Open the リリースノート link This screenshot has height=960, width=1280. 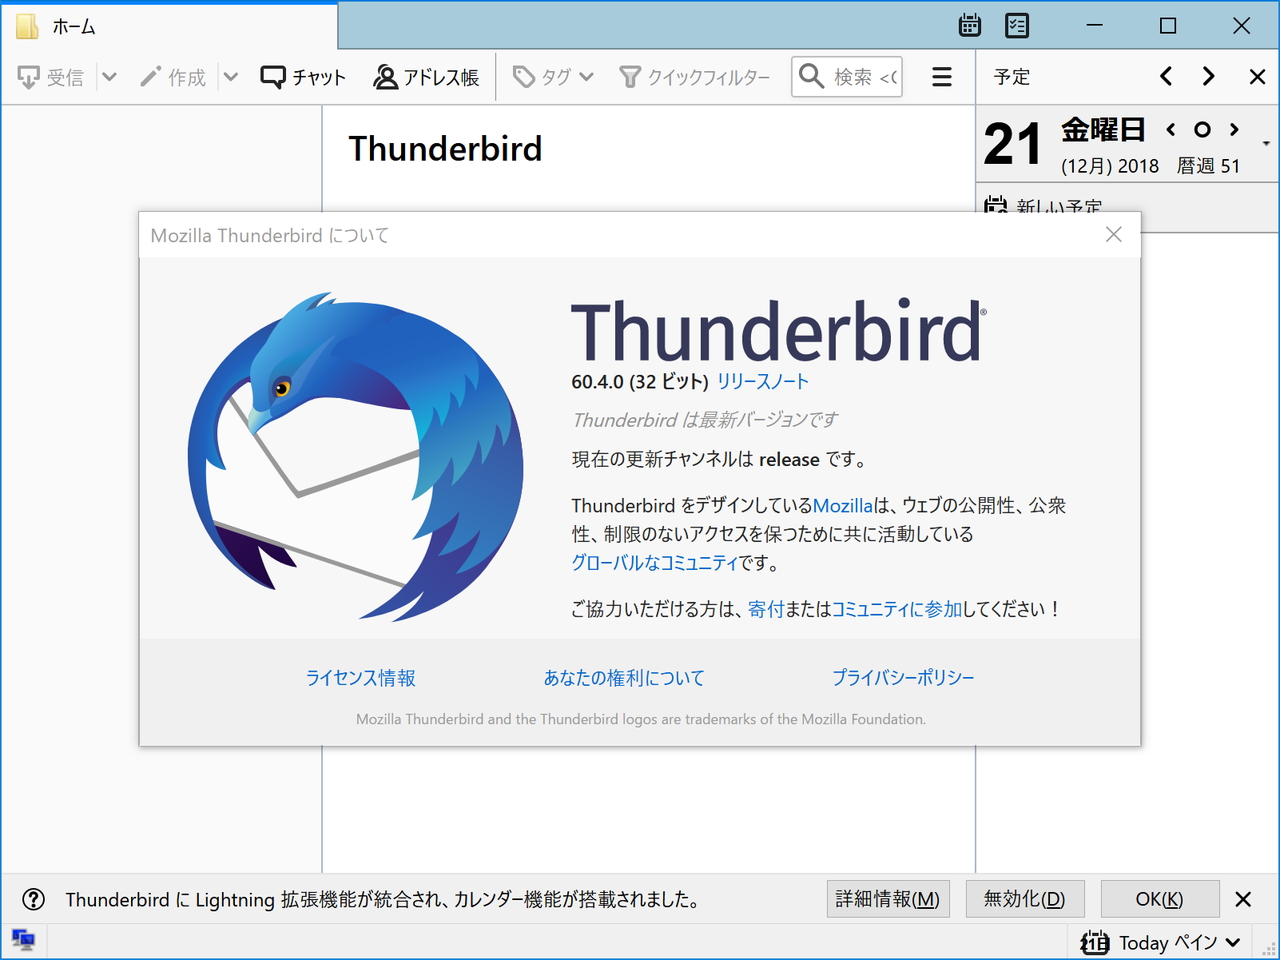coord(762,381)
